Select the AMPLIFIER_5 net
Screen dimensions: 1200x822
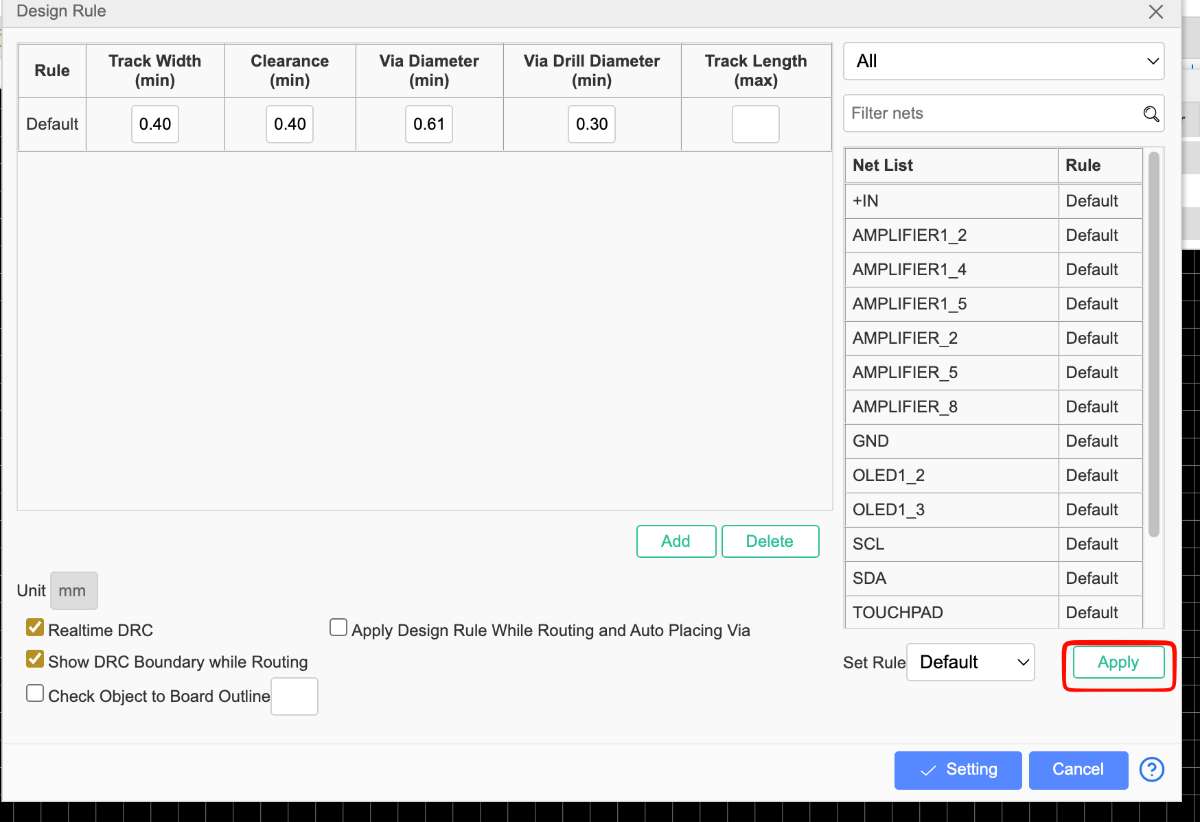(951, 372)
